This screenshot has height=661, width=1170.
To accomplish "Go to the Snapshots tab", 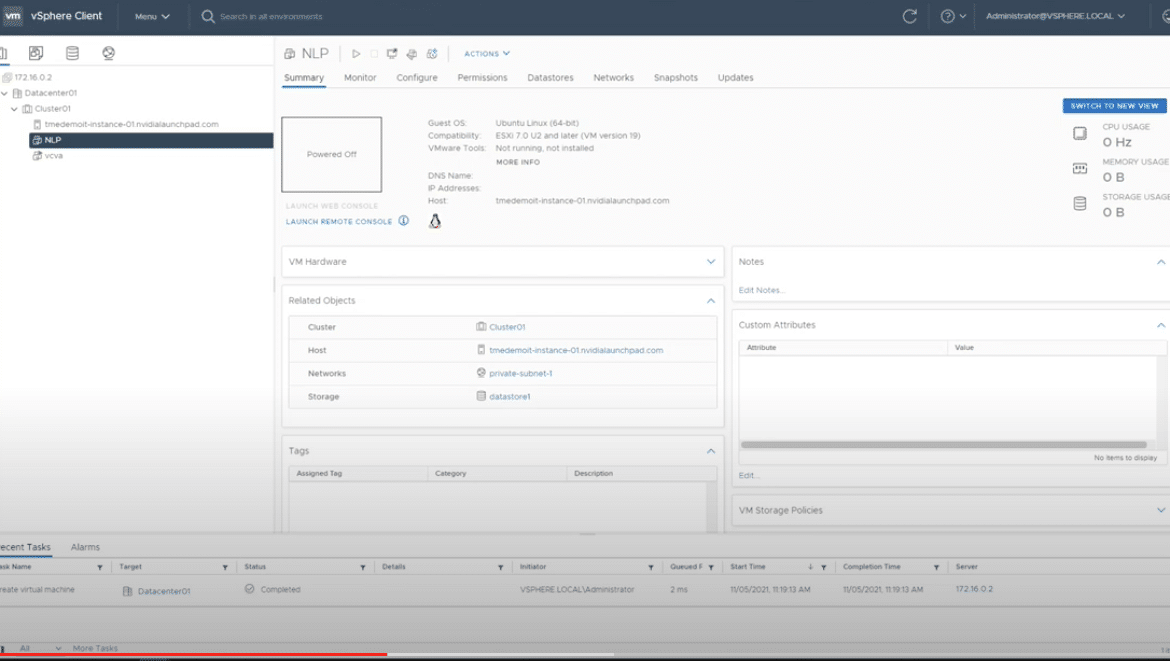I will pyautogui.click(x=676, y=78).
